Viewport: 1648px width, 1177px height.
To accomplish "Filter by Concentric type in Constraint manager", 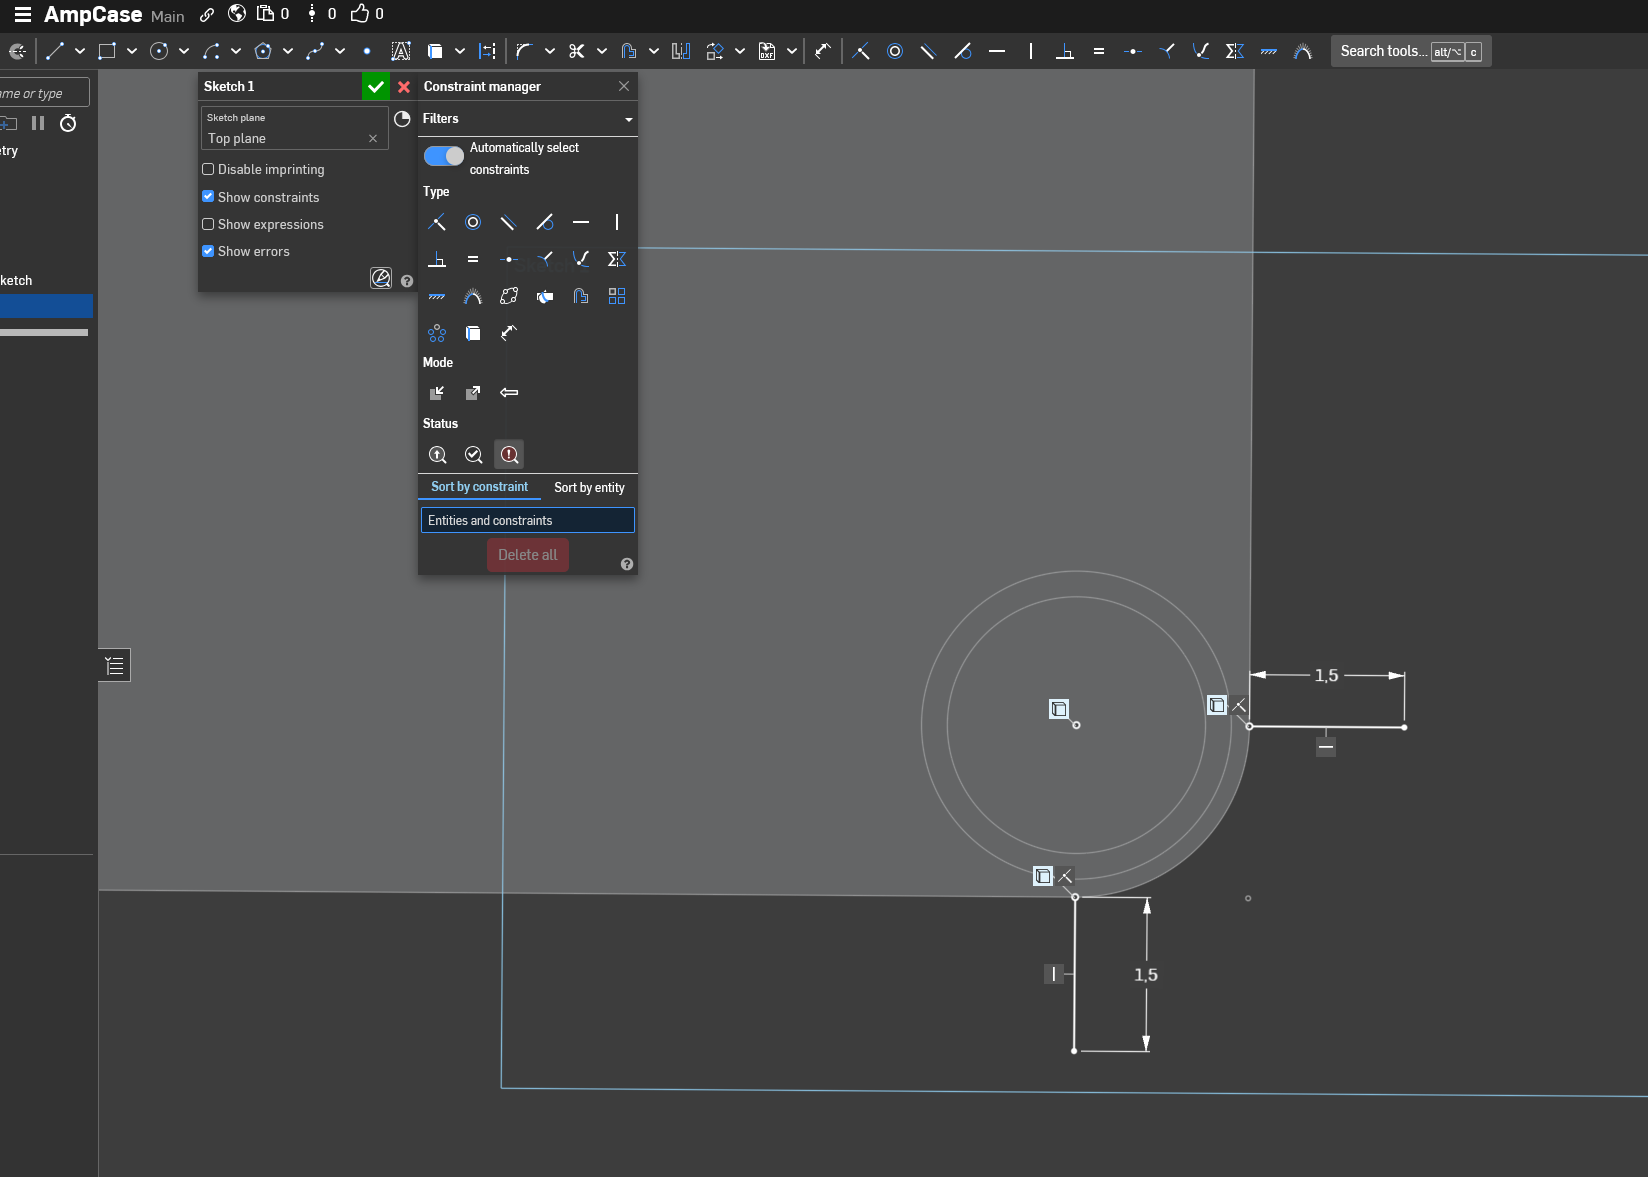I will pyautogui.click(x=473, y=222).
